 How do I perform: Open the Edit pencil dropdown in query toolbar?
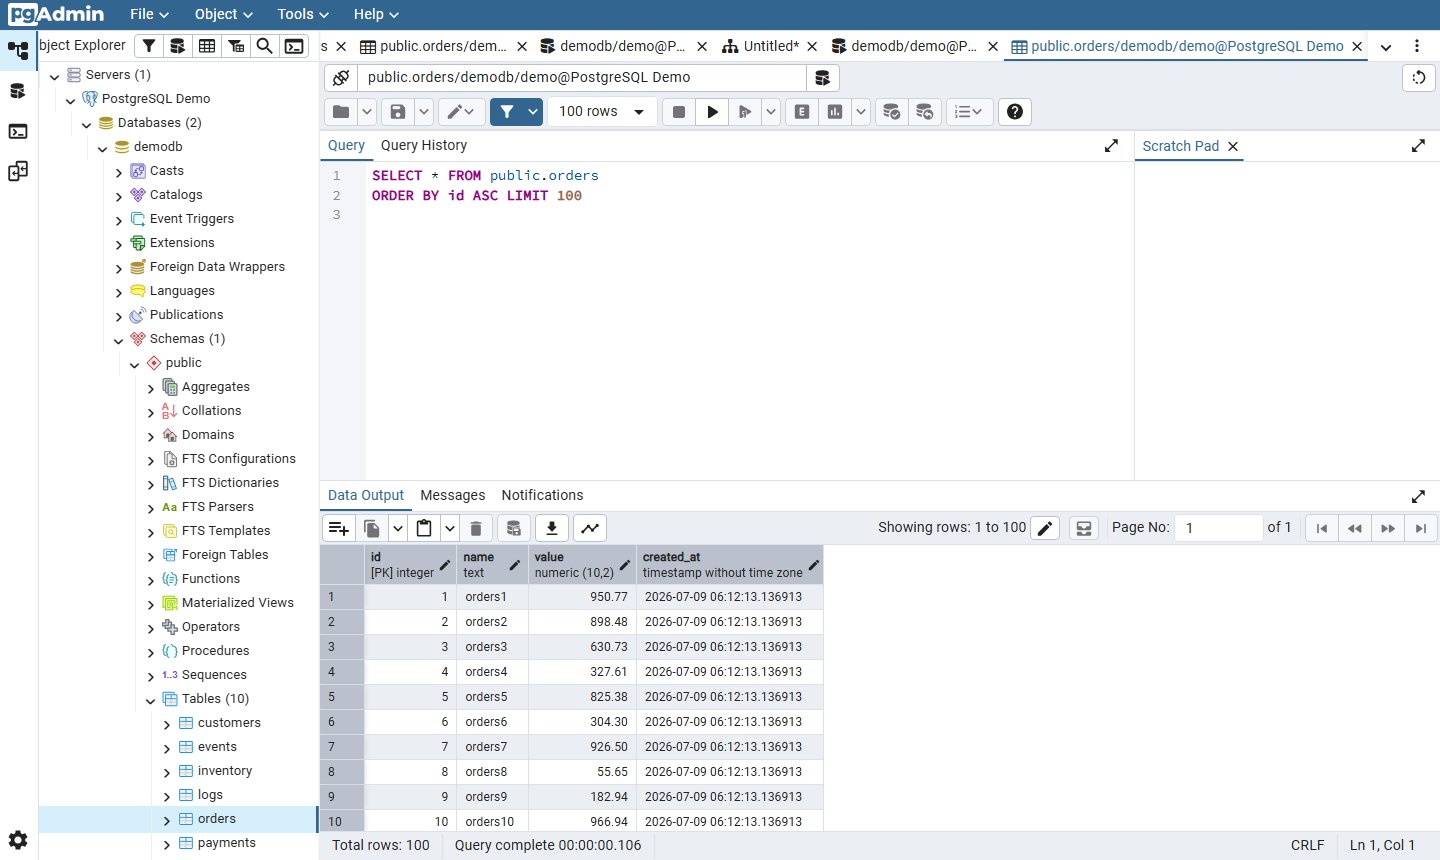click(x=461, y=112)
